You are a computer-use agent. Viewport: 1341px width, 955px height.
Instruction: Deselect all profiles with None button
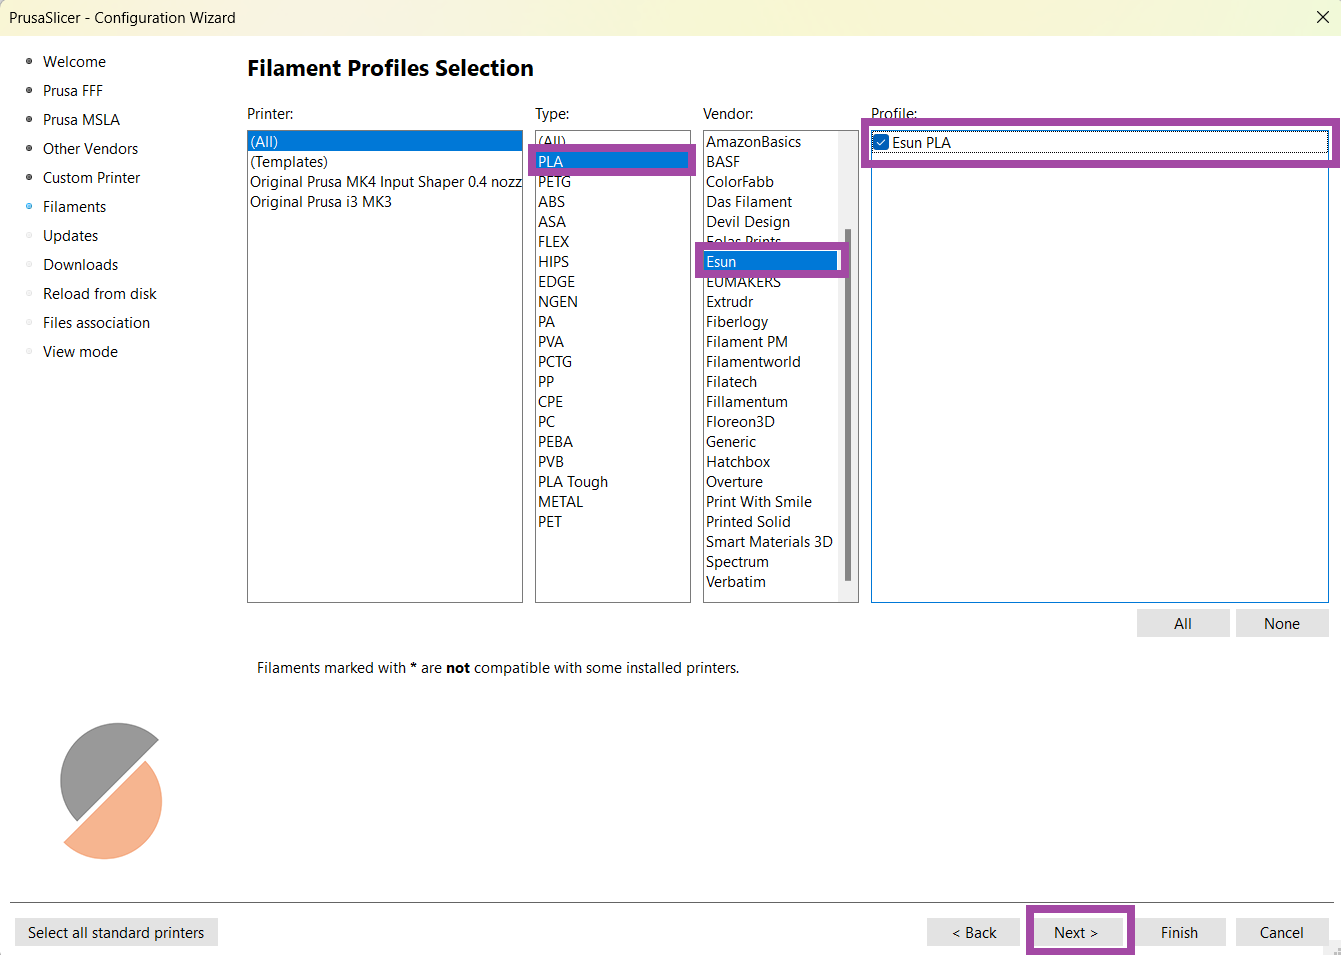tap(1281, 623)
